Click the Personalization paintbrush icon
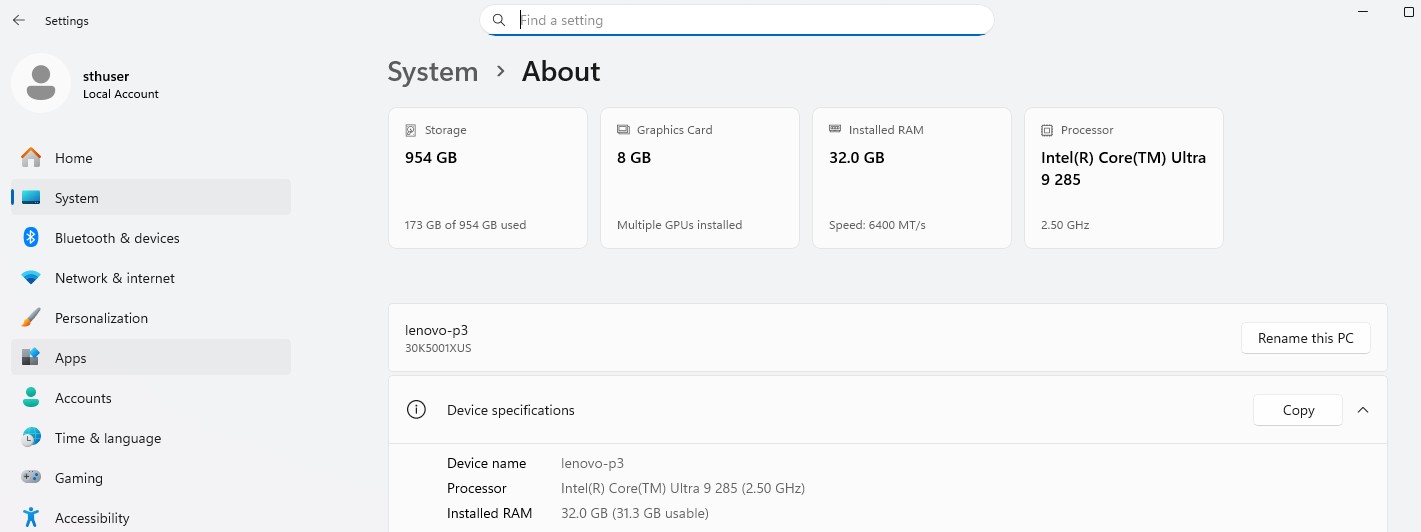The height and width of the screenshot is (532, 1421). tap(31, 318)
